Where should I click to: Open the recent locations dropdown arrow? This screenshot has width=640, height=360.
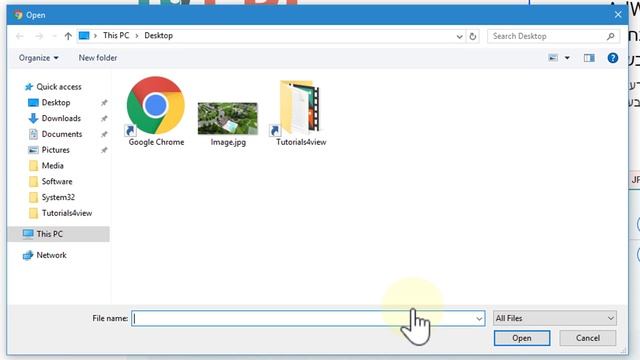pos(54,36)
